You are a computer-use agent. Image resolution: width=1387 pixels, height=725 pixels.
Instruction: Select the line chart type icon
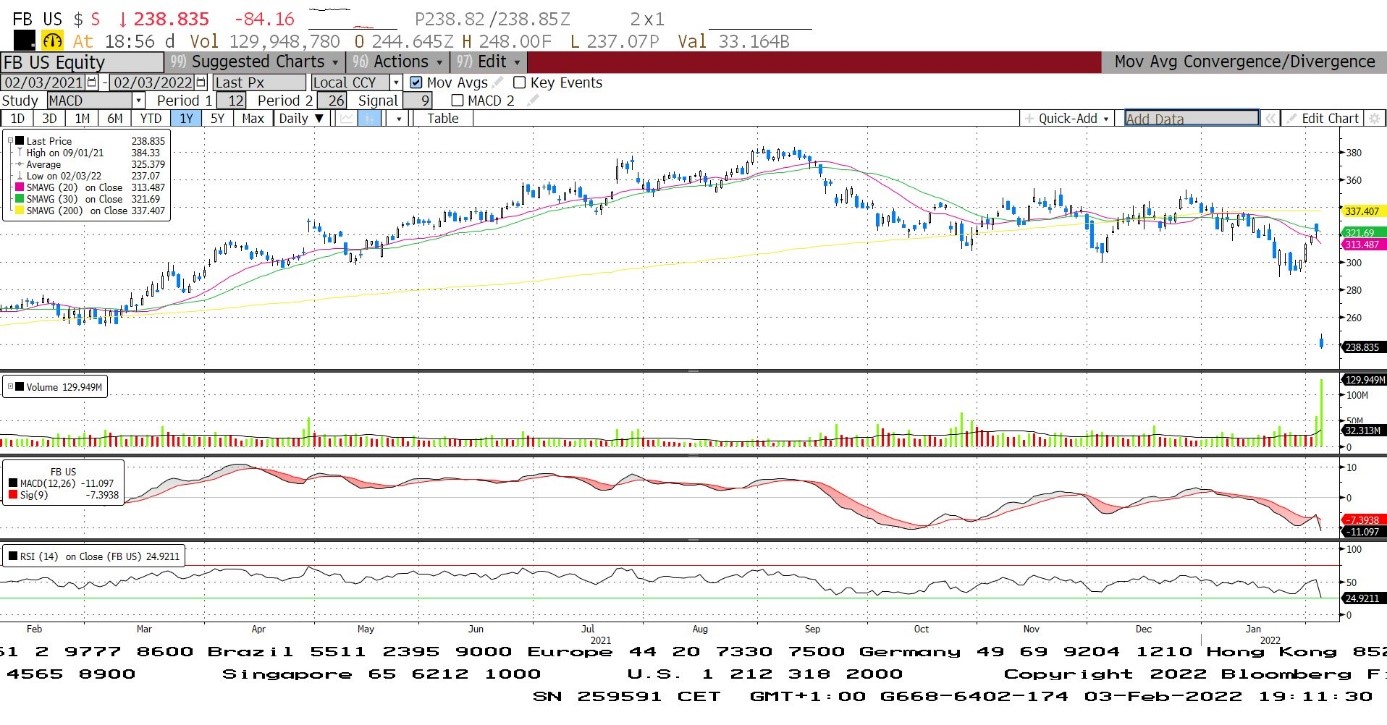(346, 118)
